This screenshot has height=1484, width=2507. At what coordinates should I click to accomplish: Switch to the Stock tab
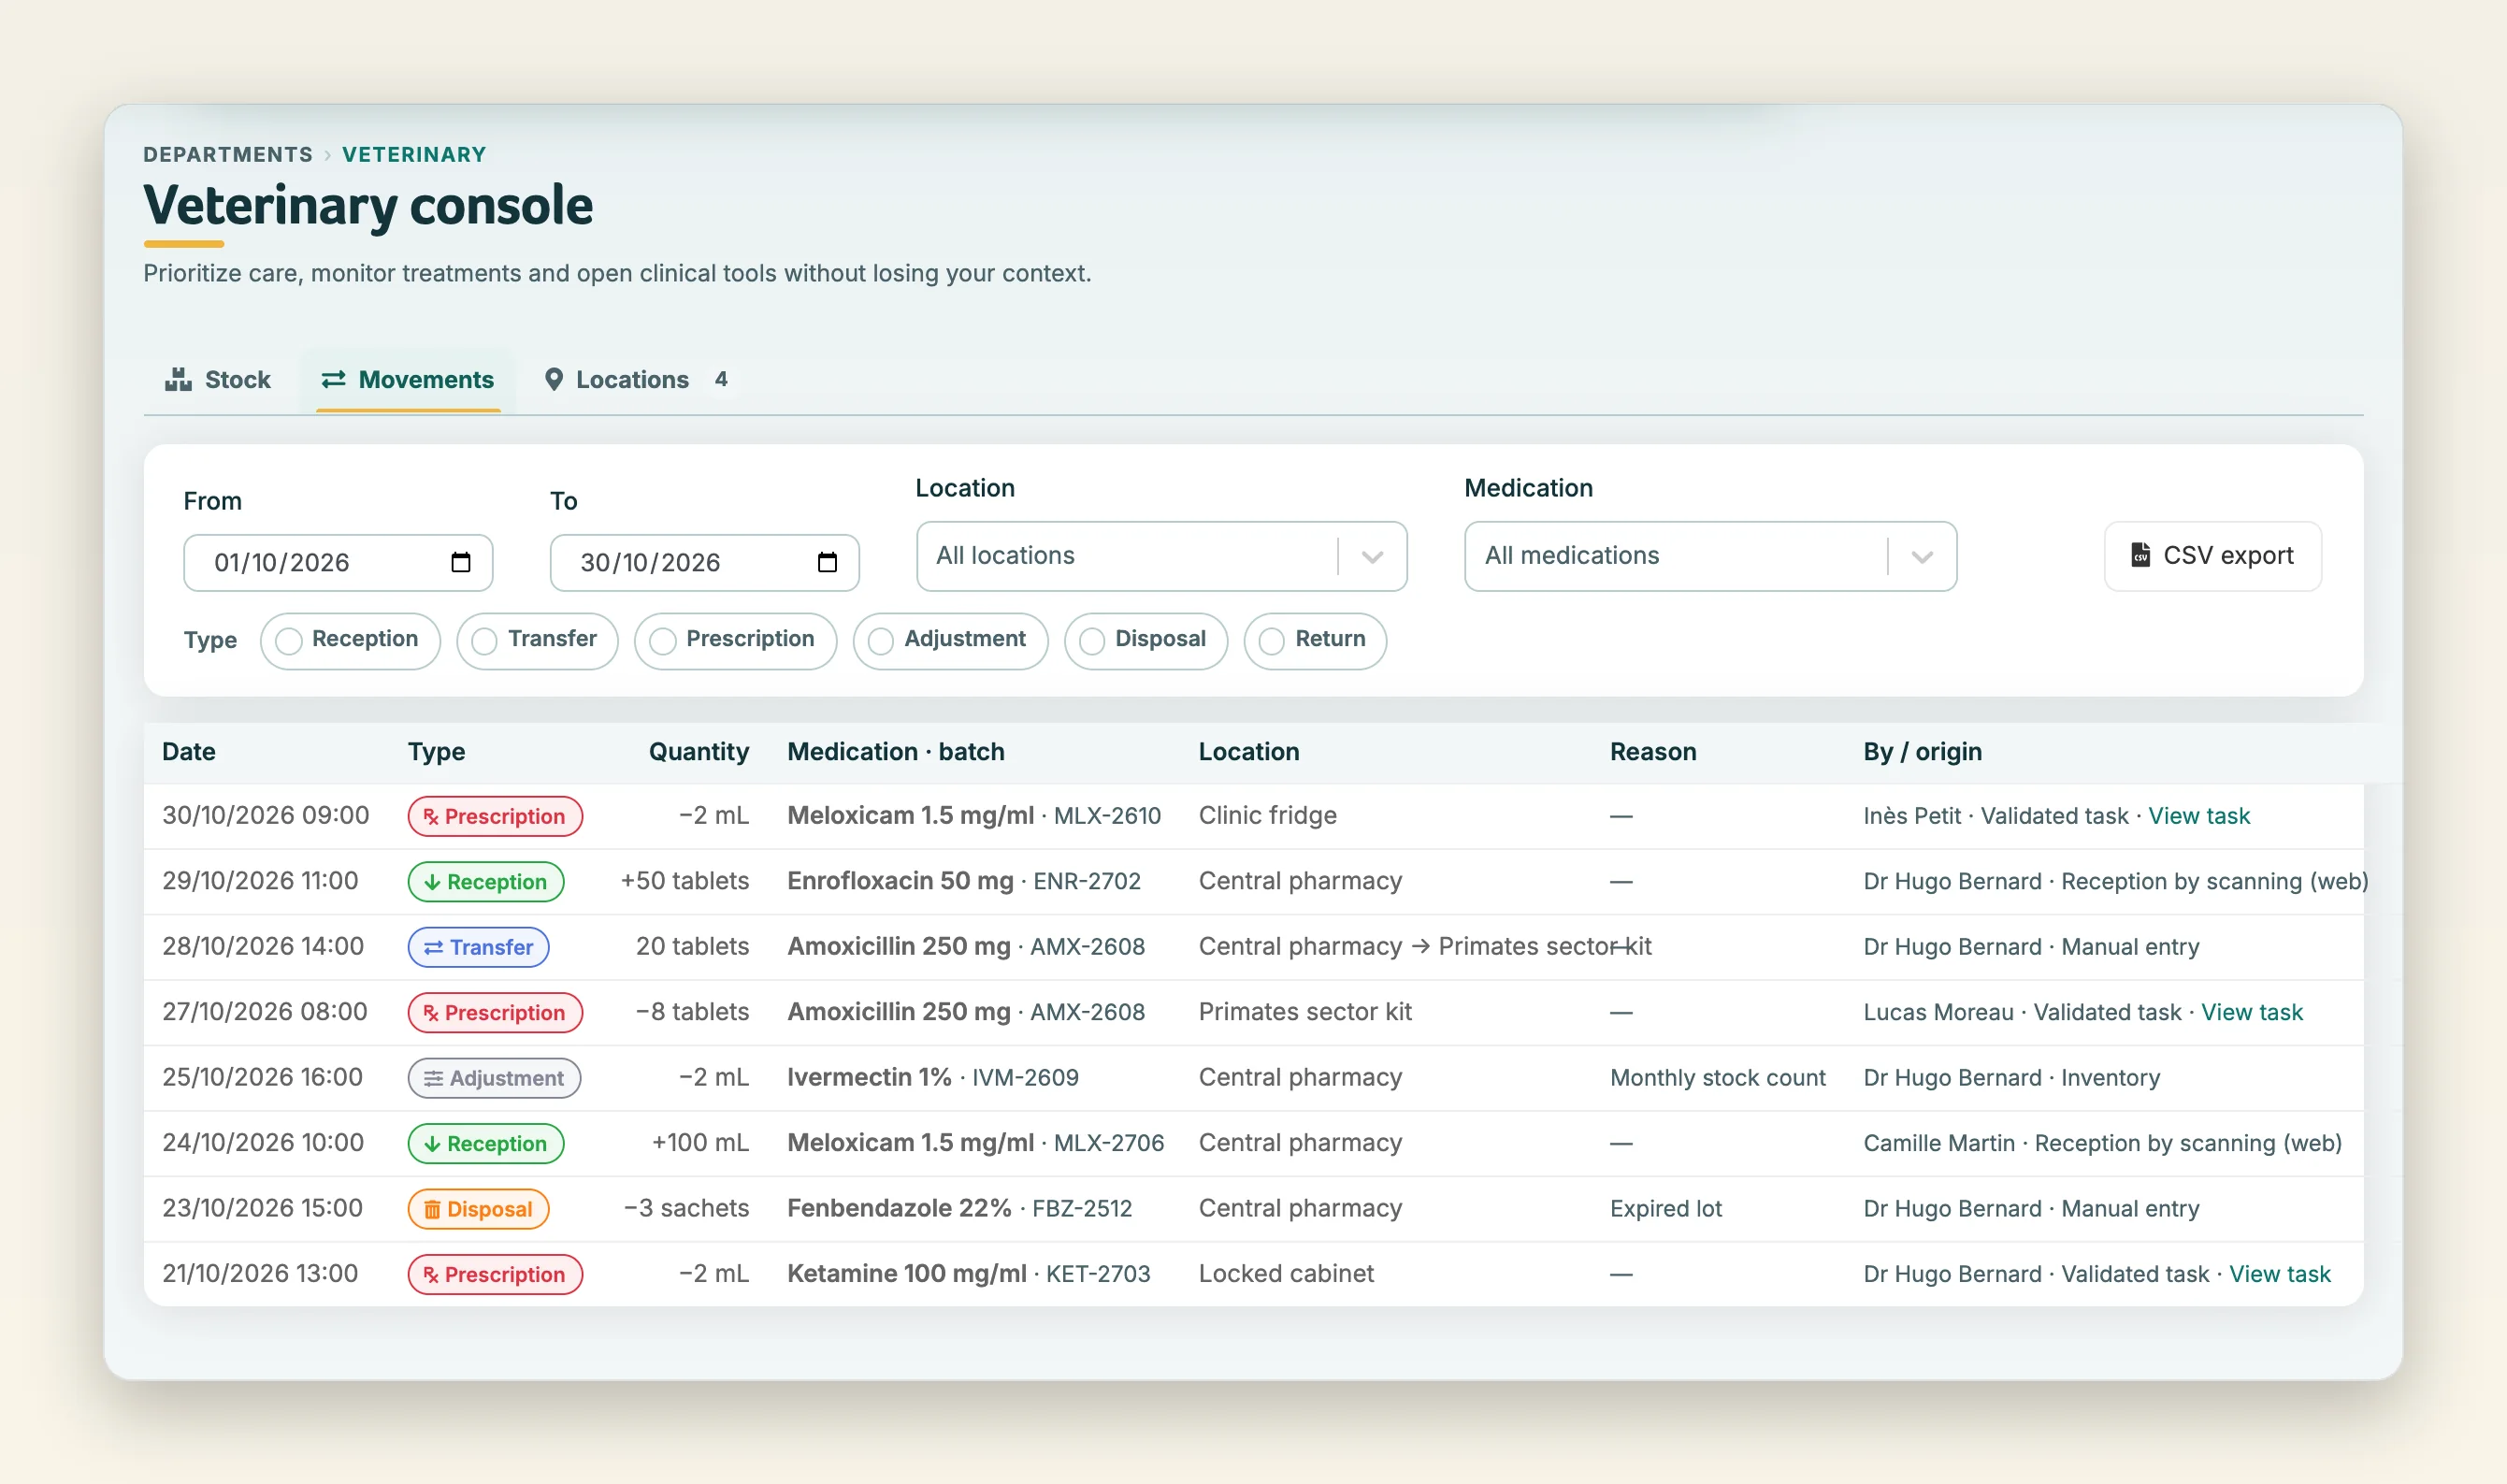click(x=218, y=380)
